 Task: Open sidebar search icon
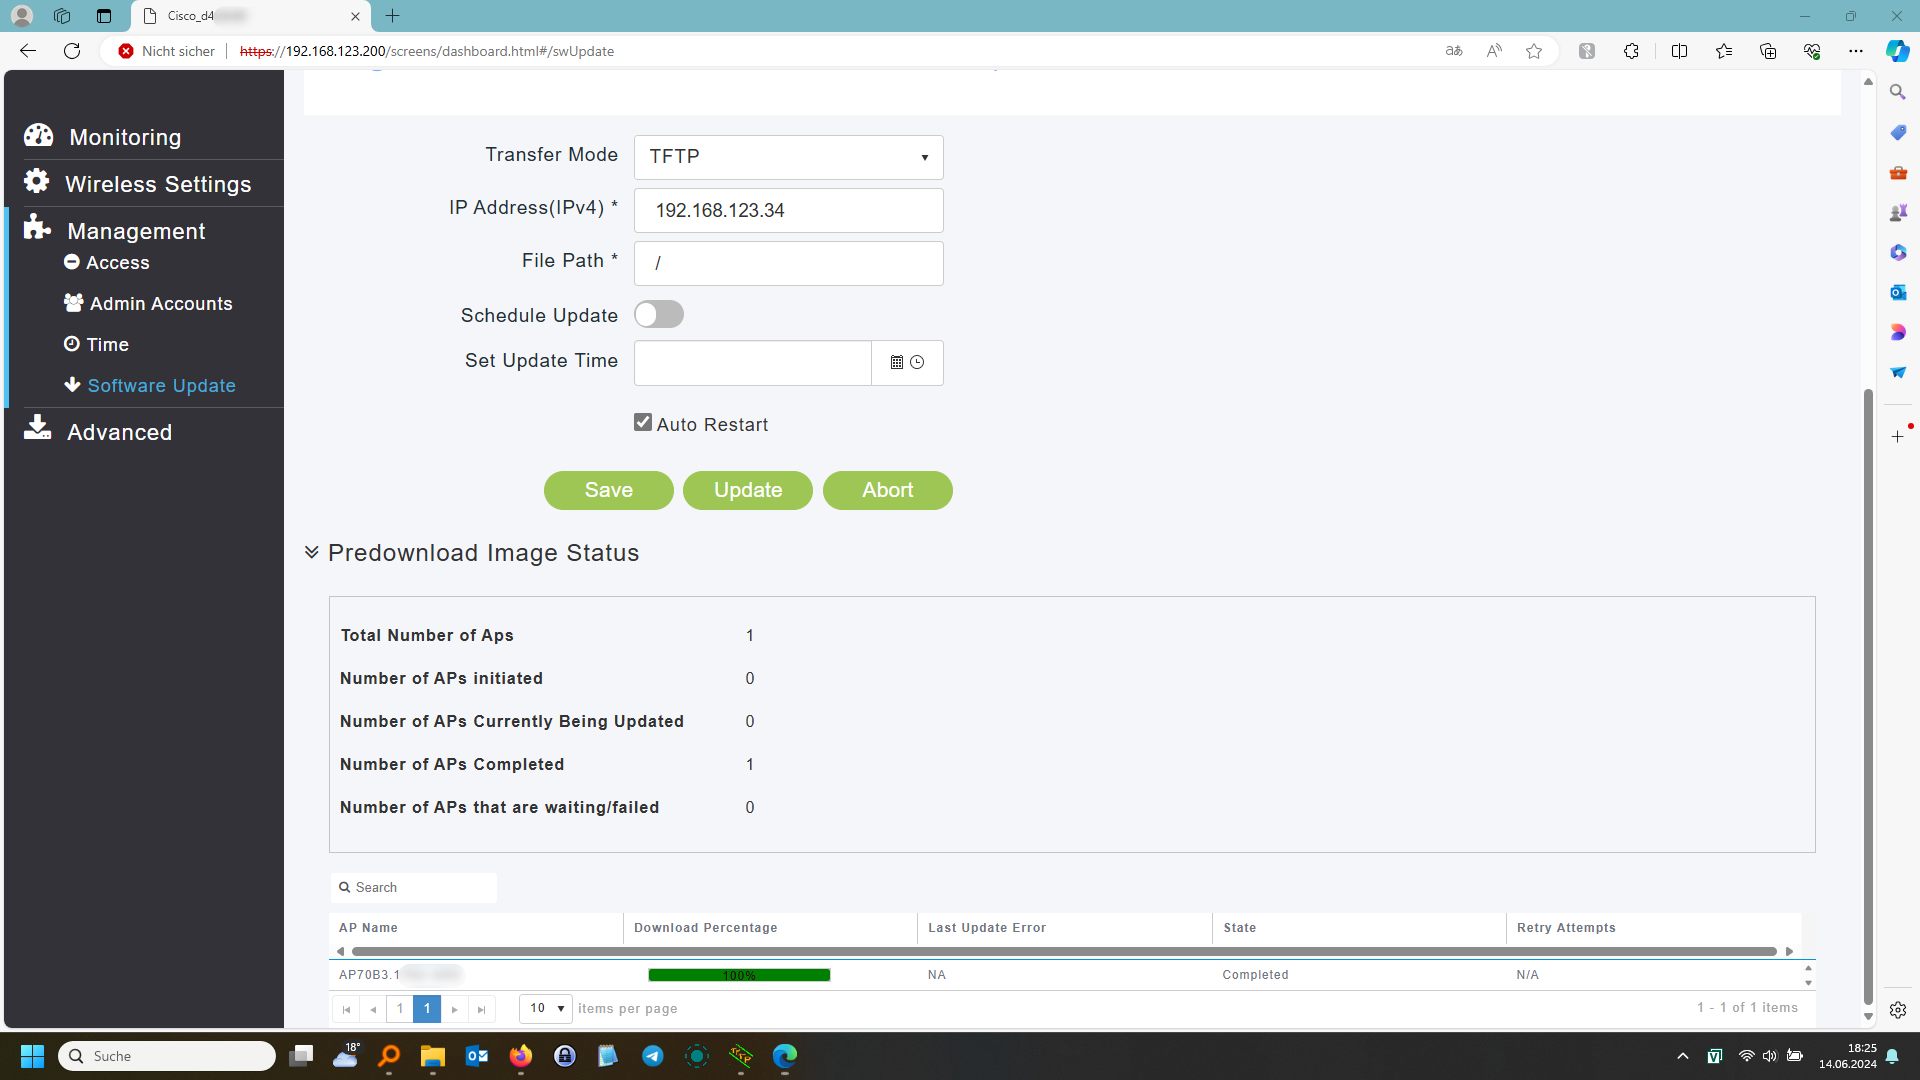click(1897, 92)
